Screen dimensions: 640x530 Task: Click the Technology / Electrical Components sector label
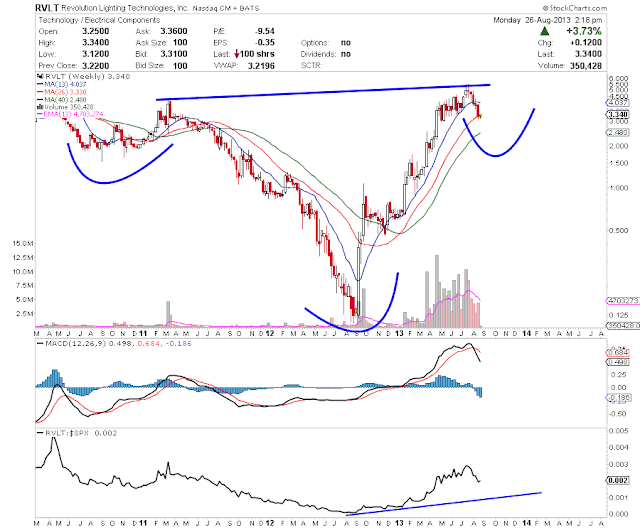pyautogui.click(x=99, y=20)
